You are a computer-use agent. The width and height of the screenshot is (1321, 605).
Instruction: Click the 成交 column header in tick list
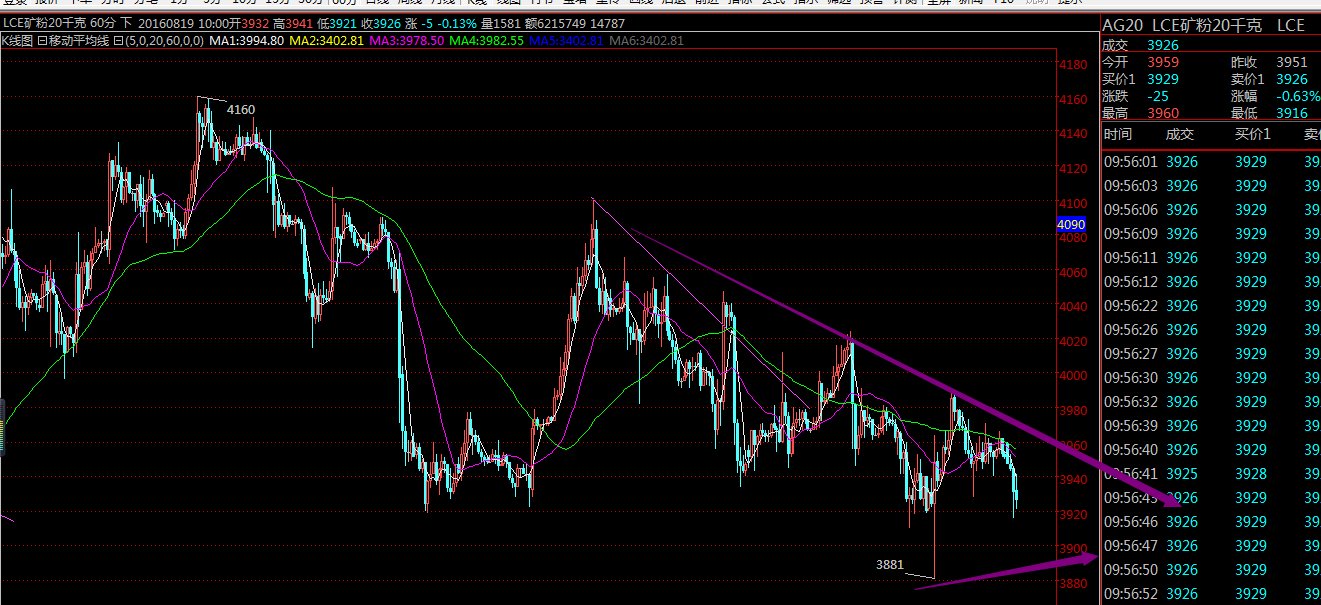point(1180,134)
